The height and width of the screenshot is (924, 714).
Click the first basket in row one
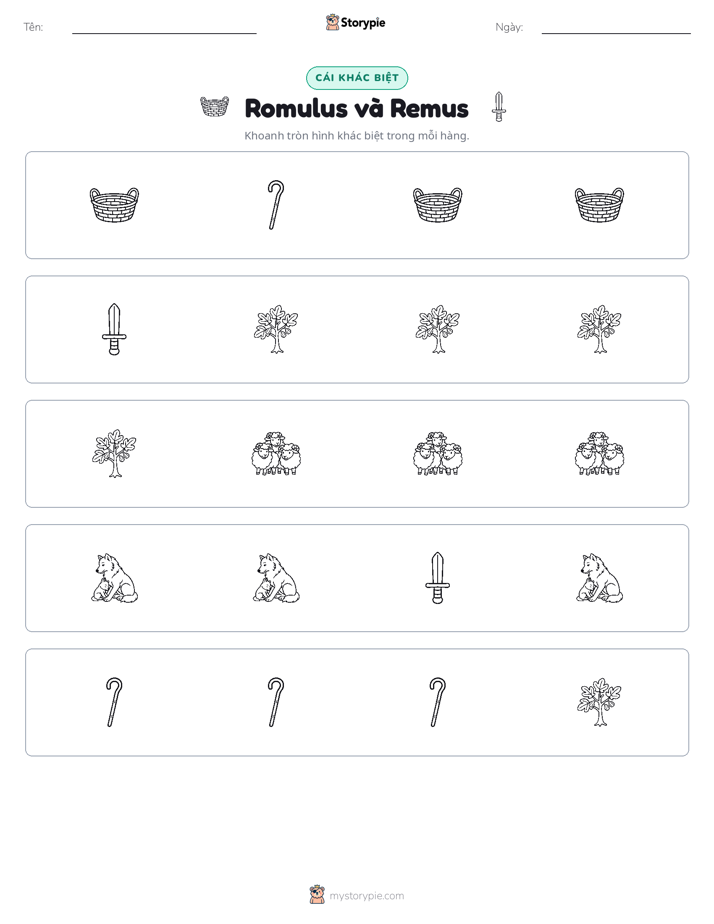tap(114, 205)
